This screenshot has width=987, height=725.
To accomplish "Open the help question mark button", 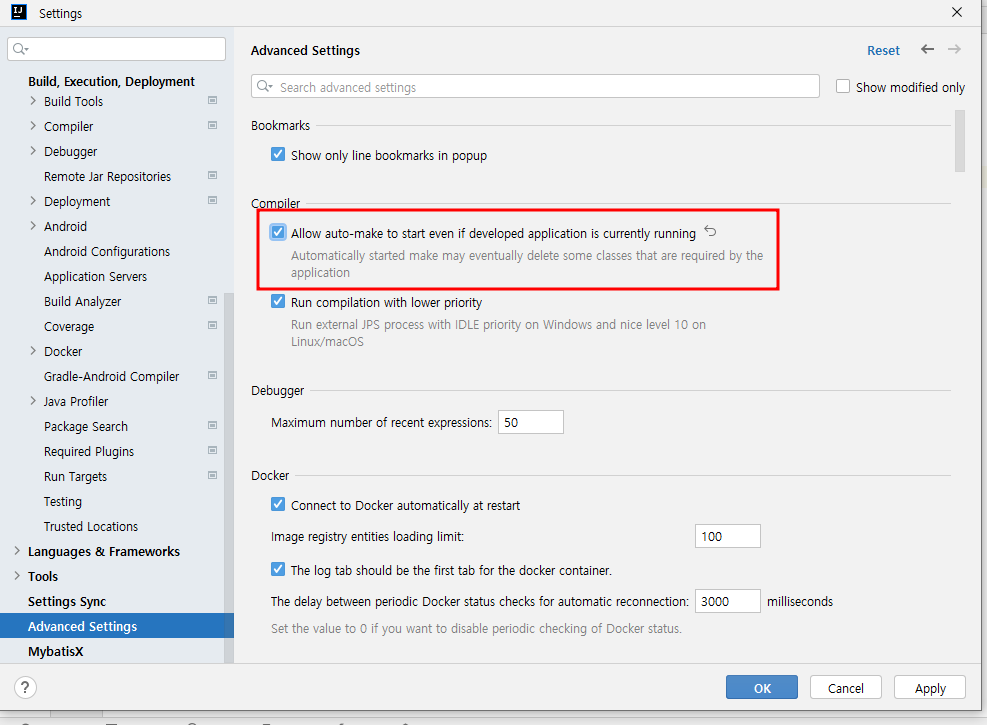I will [25, 687].
